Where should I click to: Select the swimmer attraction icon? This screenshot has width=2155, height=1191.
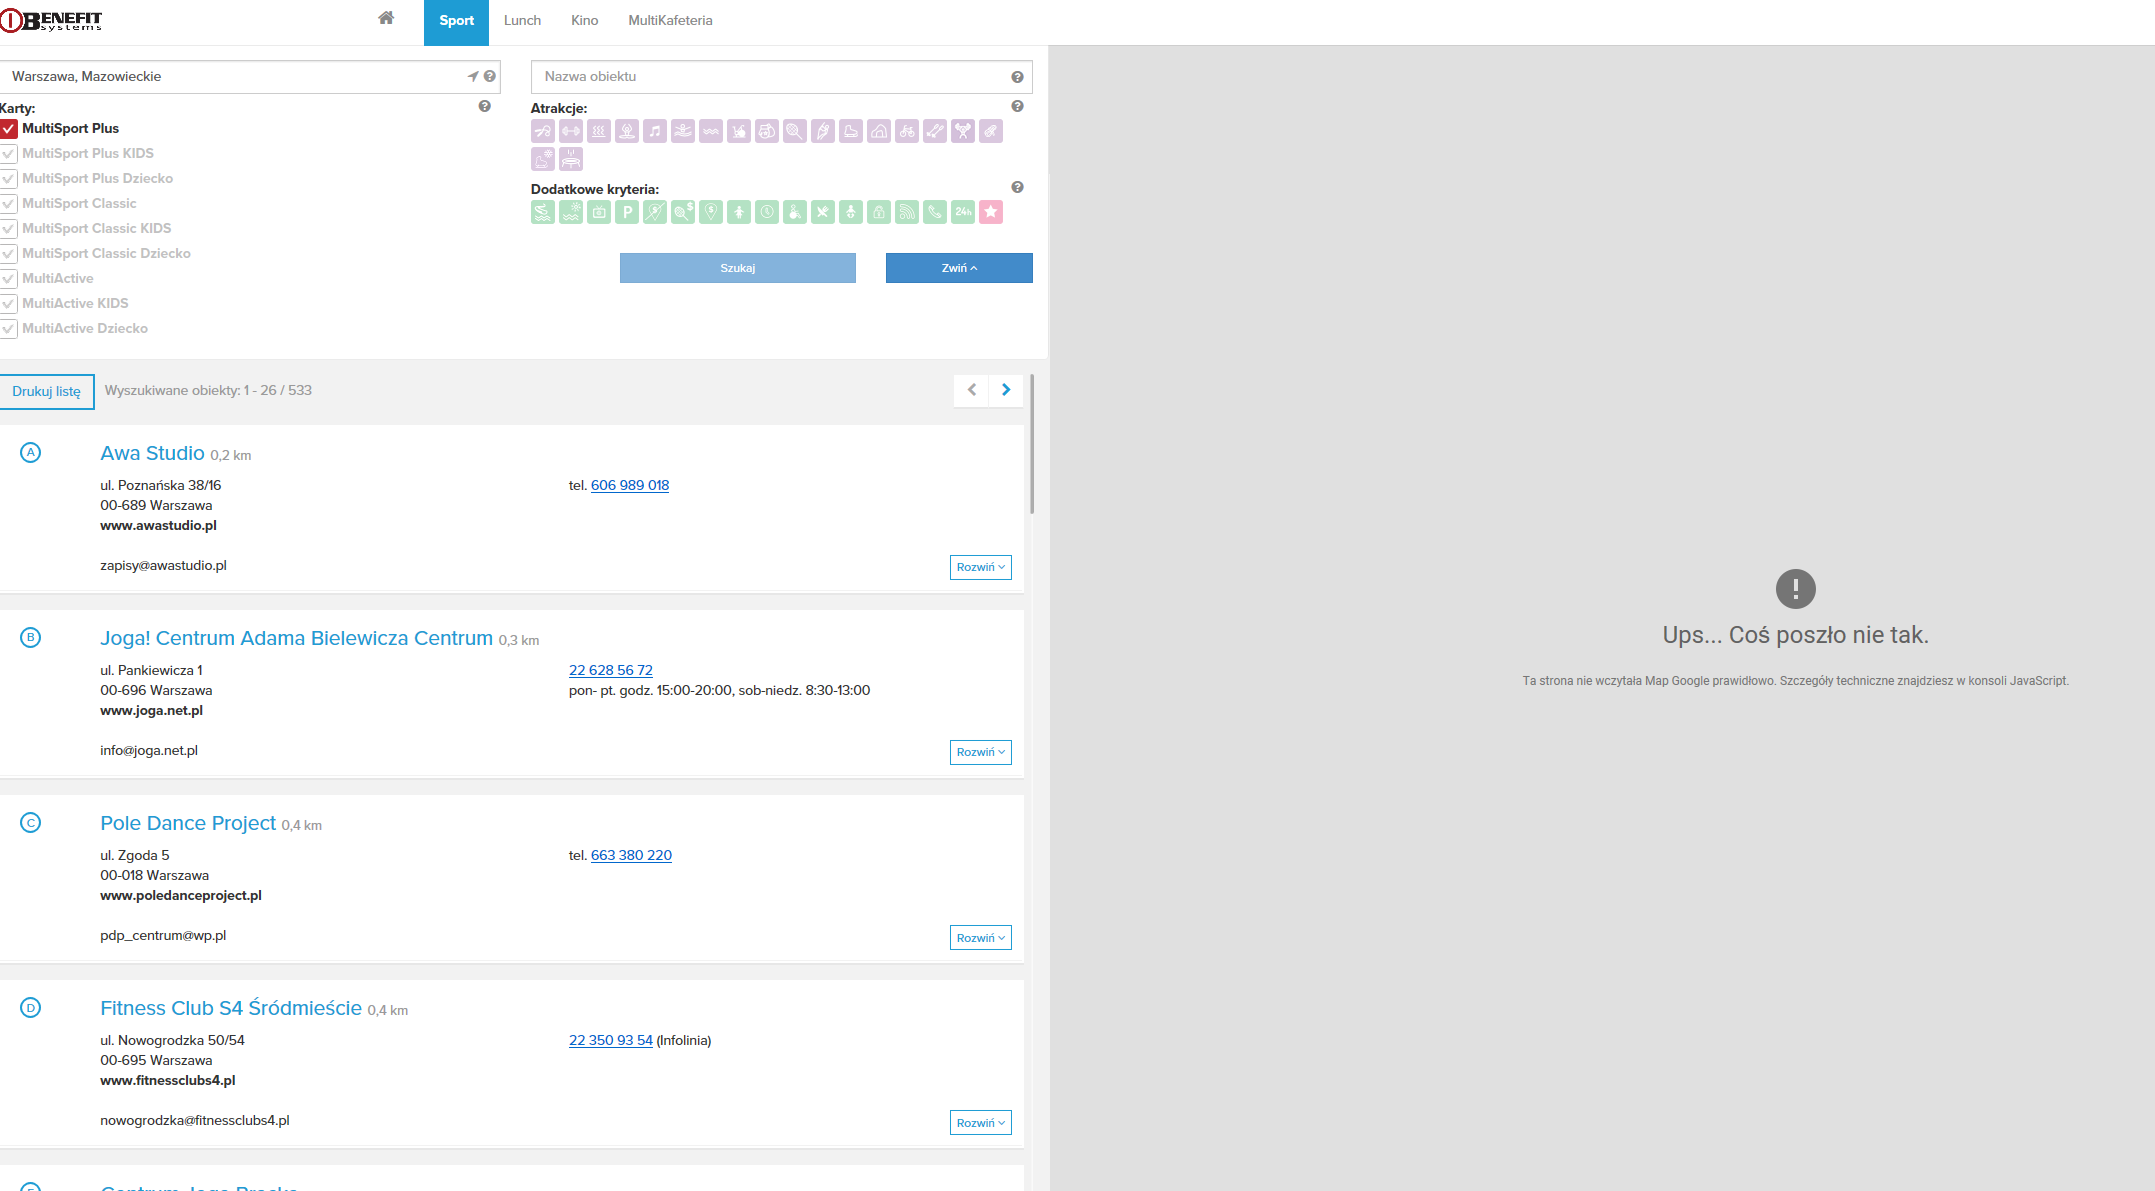tap(683, 131)
